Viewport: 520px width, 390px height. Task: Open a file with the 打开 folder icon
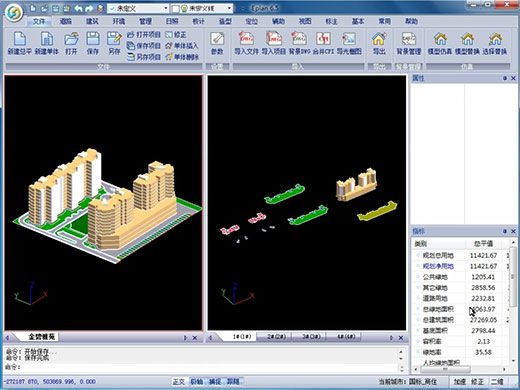pyautogui.click(x=71, y=43)
